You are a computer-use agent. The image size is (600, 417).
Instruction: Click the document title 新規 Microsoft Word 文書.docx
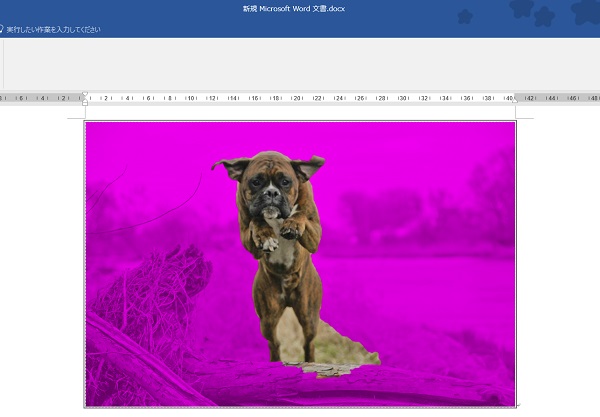[294, 9]
